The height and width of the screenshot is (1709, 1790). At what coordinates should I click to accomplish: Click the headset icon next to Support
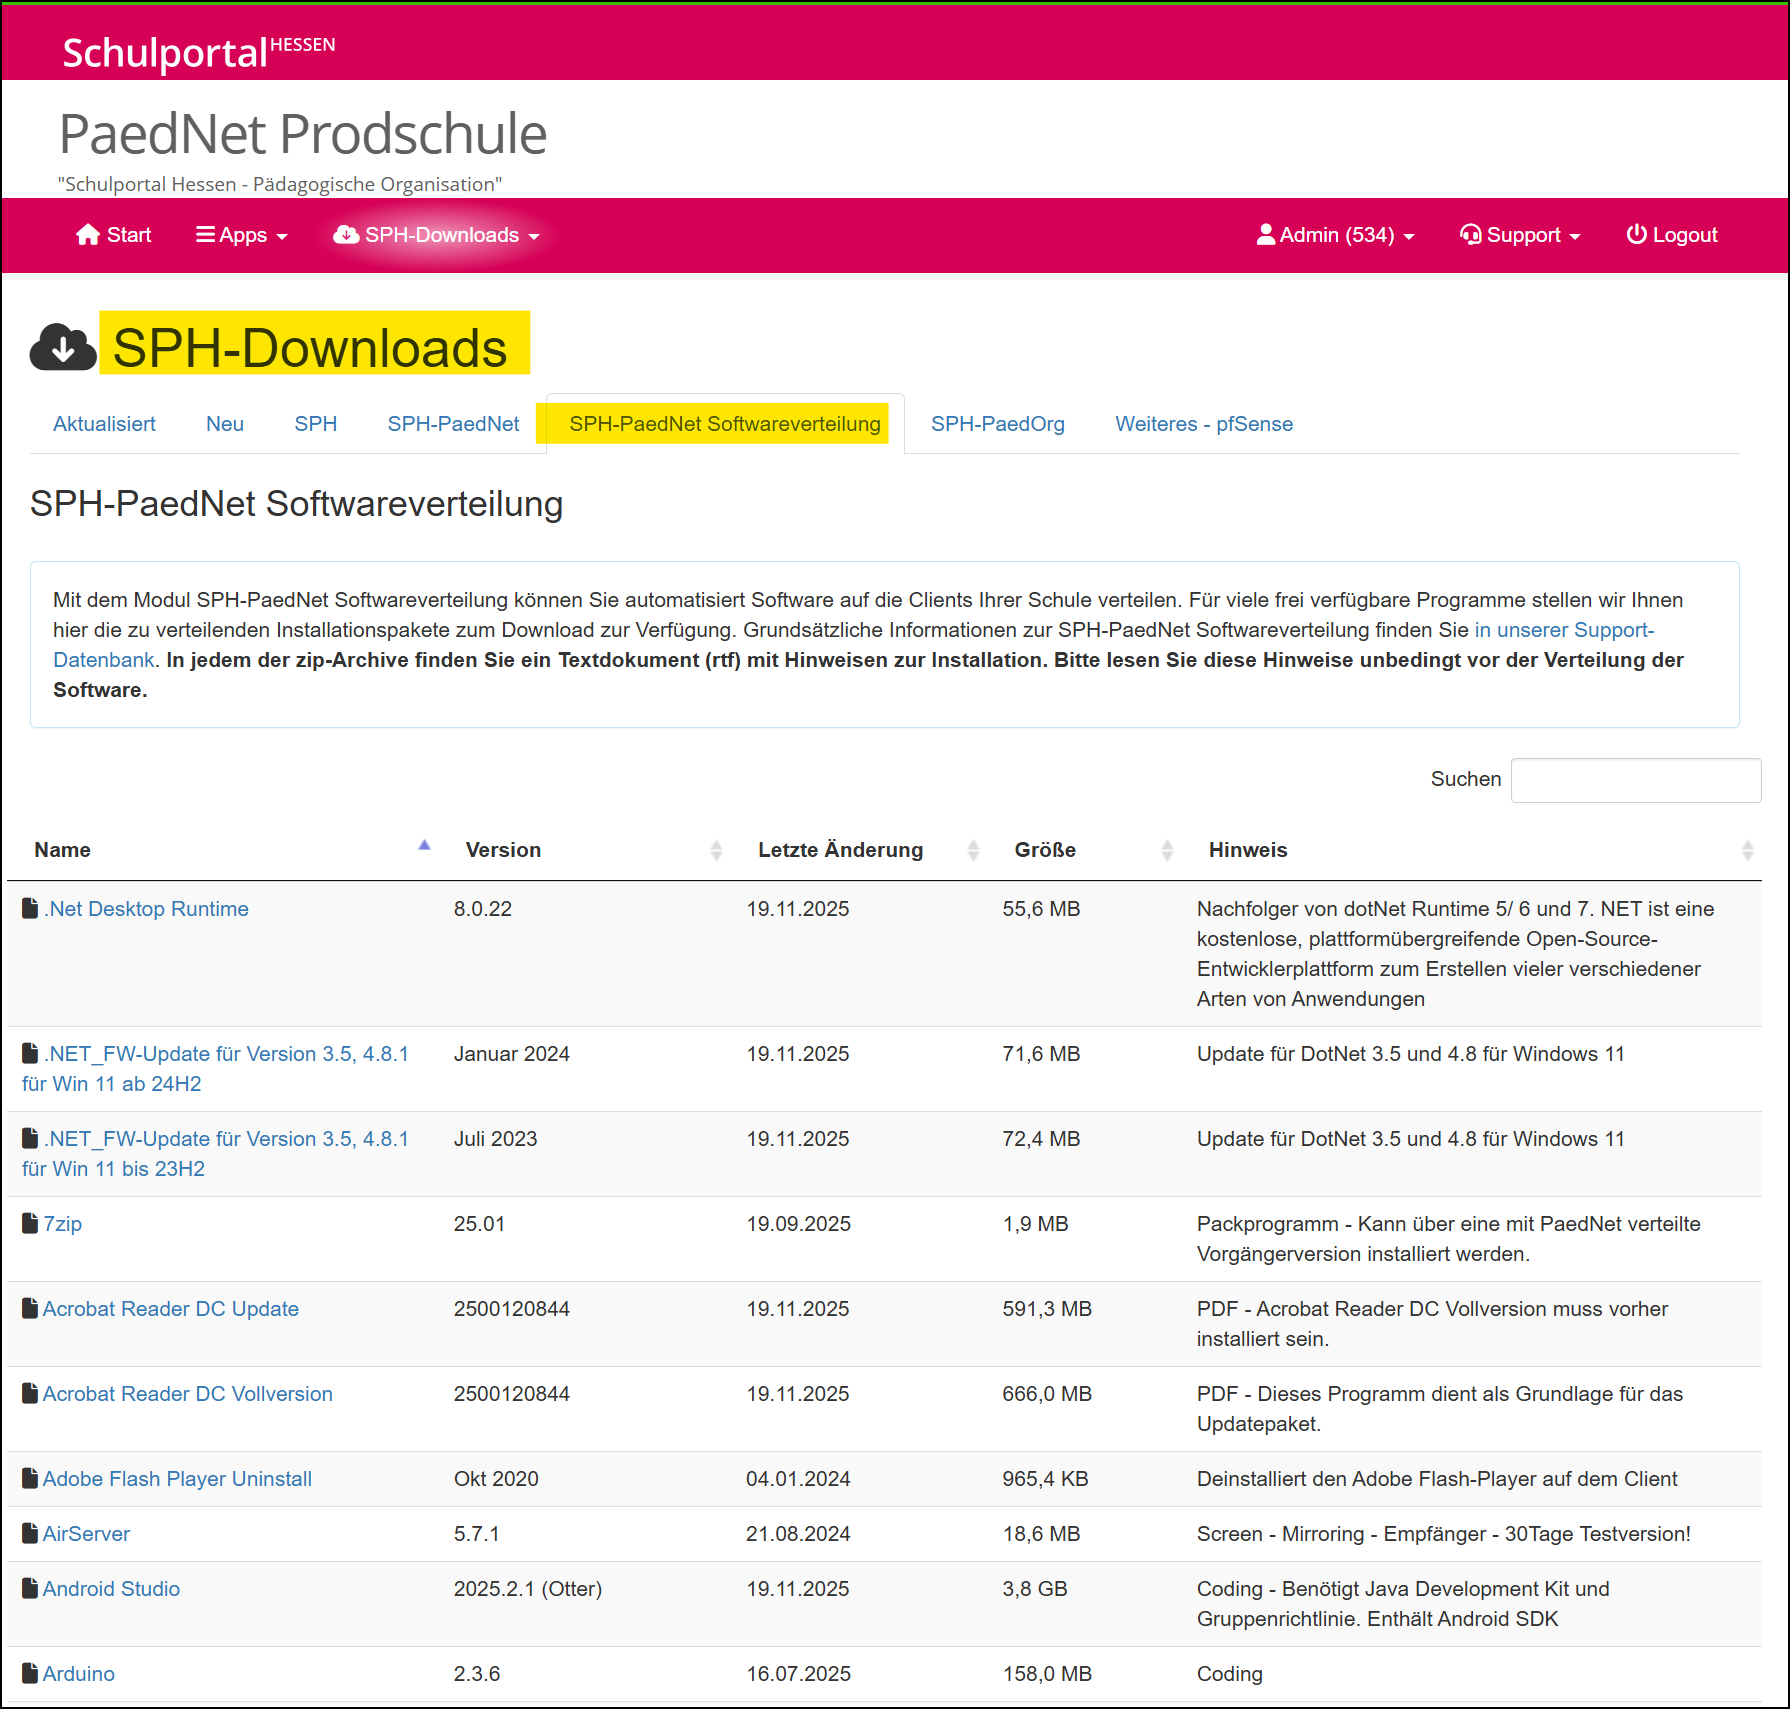1470,234
